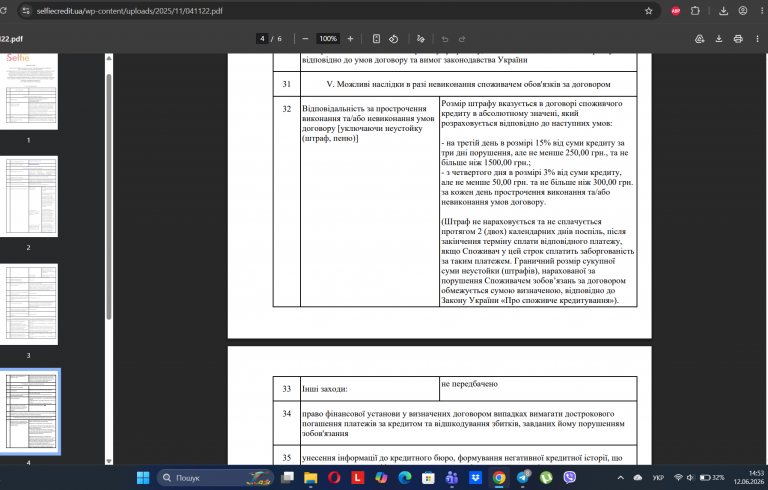Open Wi-Fi network tray icon

tap(678, 477)
